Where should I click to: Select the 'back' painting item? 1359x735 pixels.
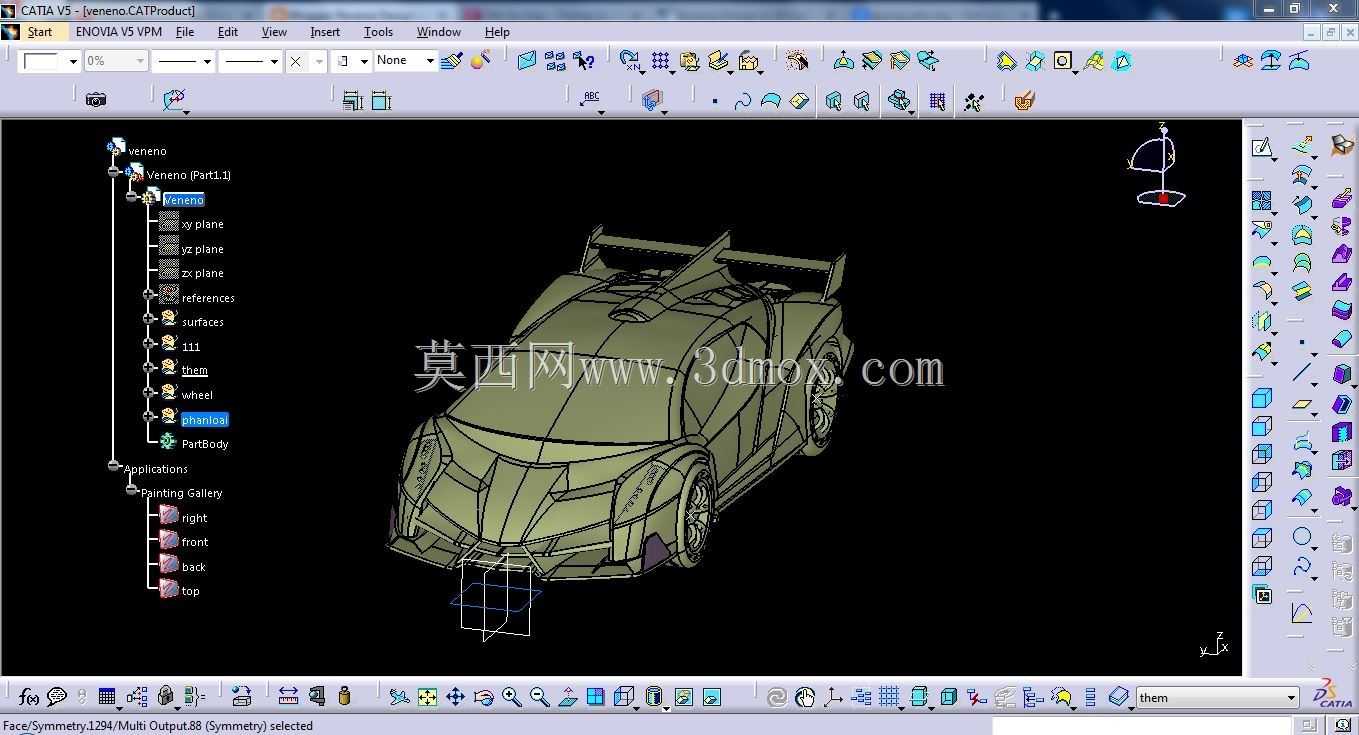coord(194,567)
